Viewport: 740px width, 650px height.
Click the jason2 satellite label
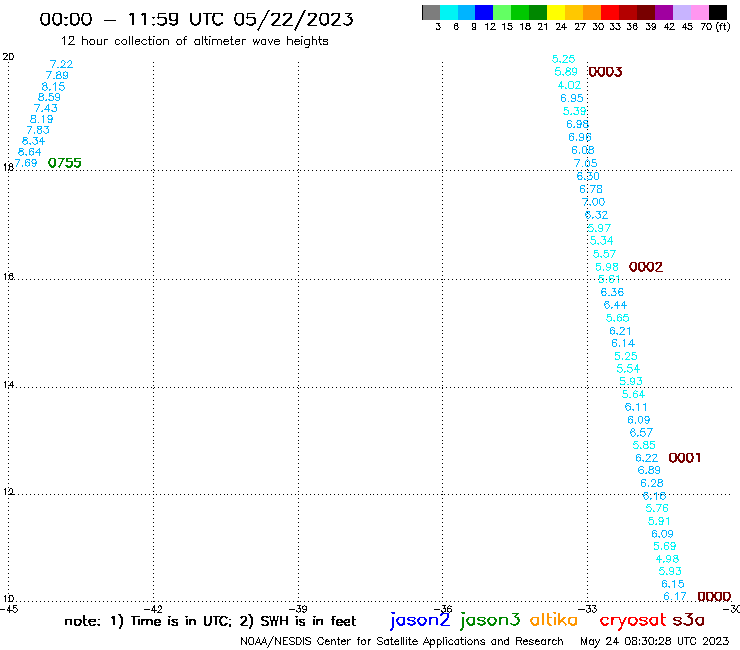click(420, 620)
